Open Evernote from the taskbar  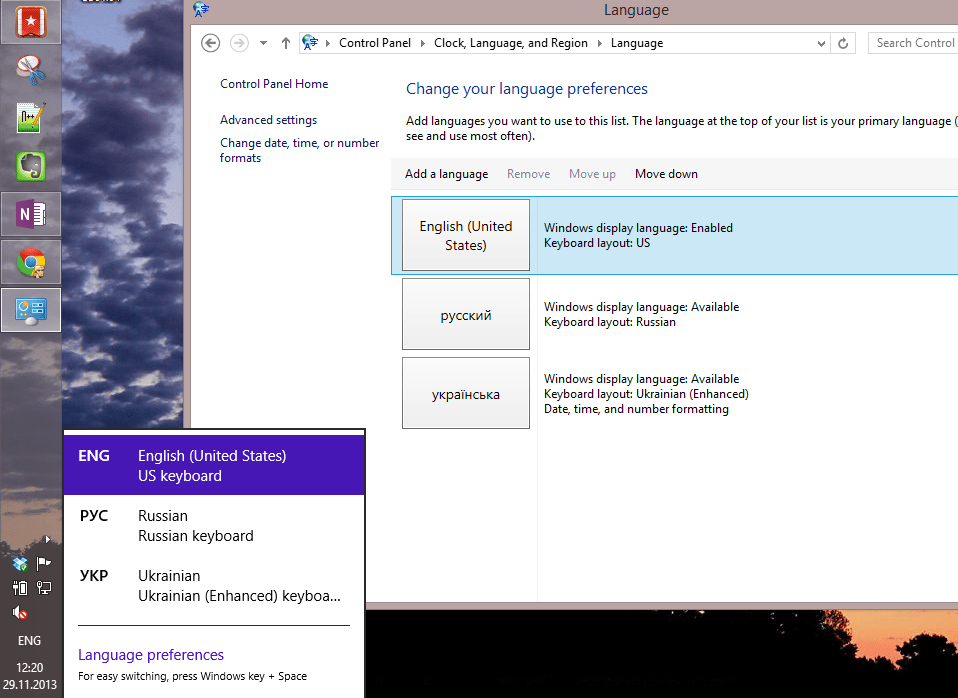(x=31, y=166)
